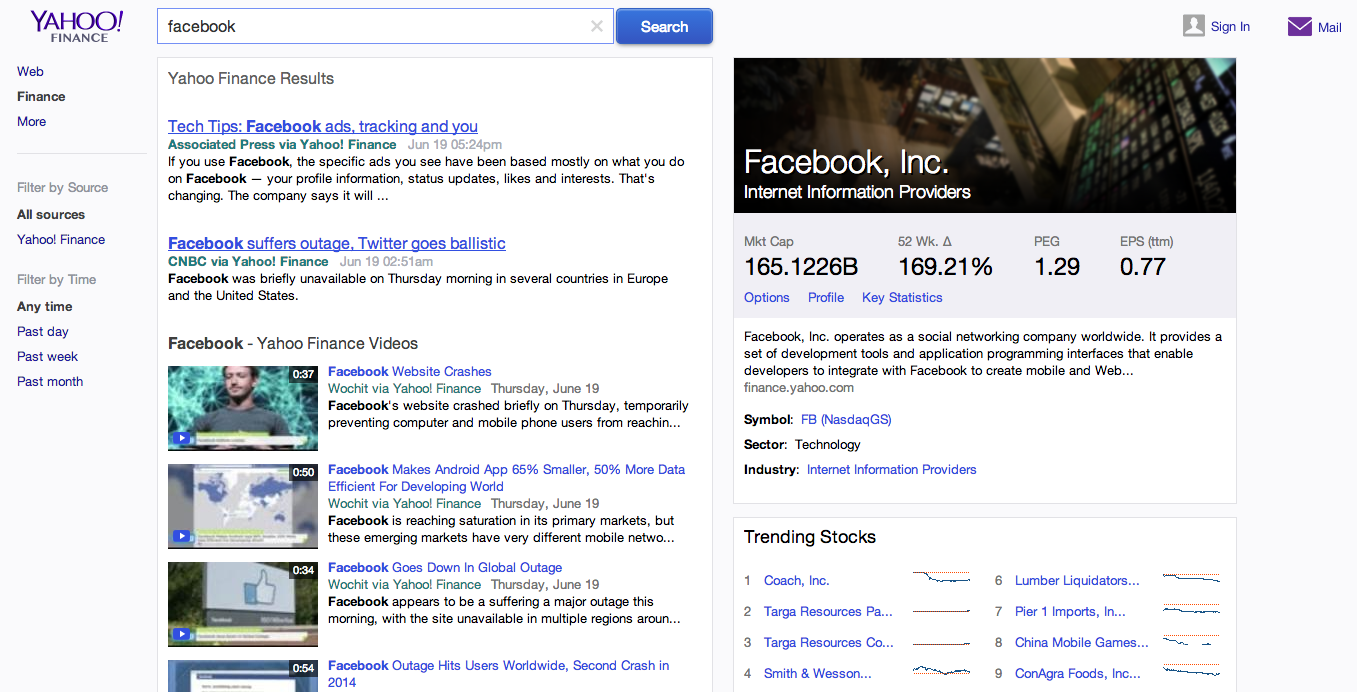Open Facebook Goes Down In Global Outage title
The height and width of the screenshot is (692, 1357).
click(445, 567)
